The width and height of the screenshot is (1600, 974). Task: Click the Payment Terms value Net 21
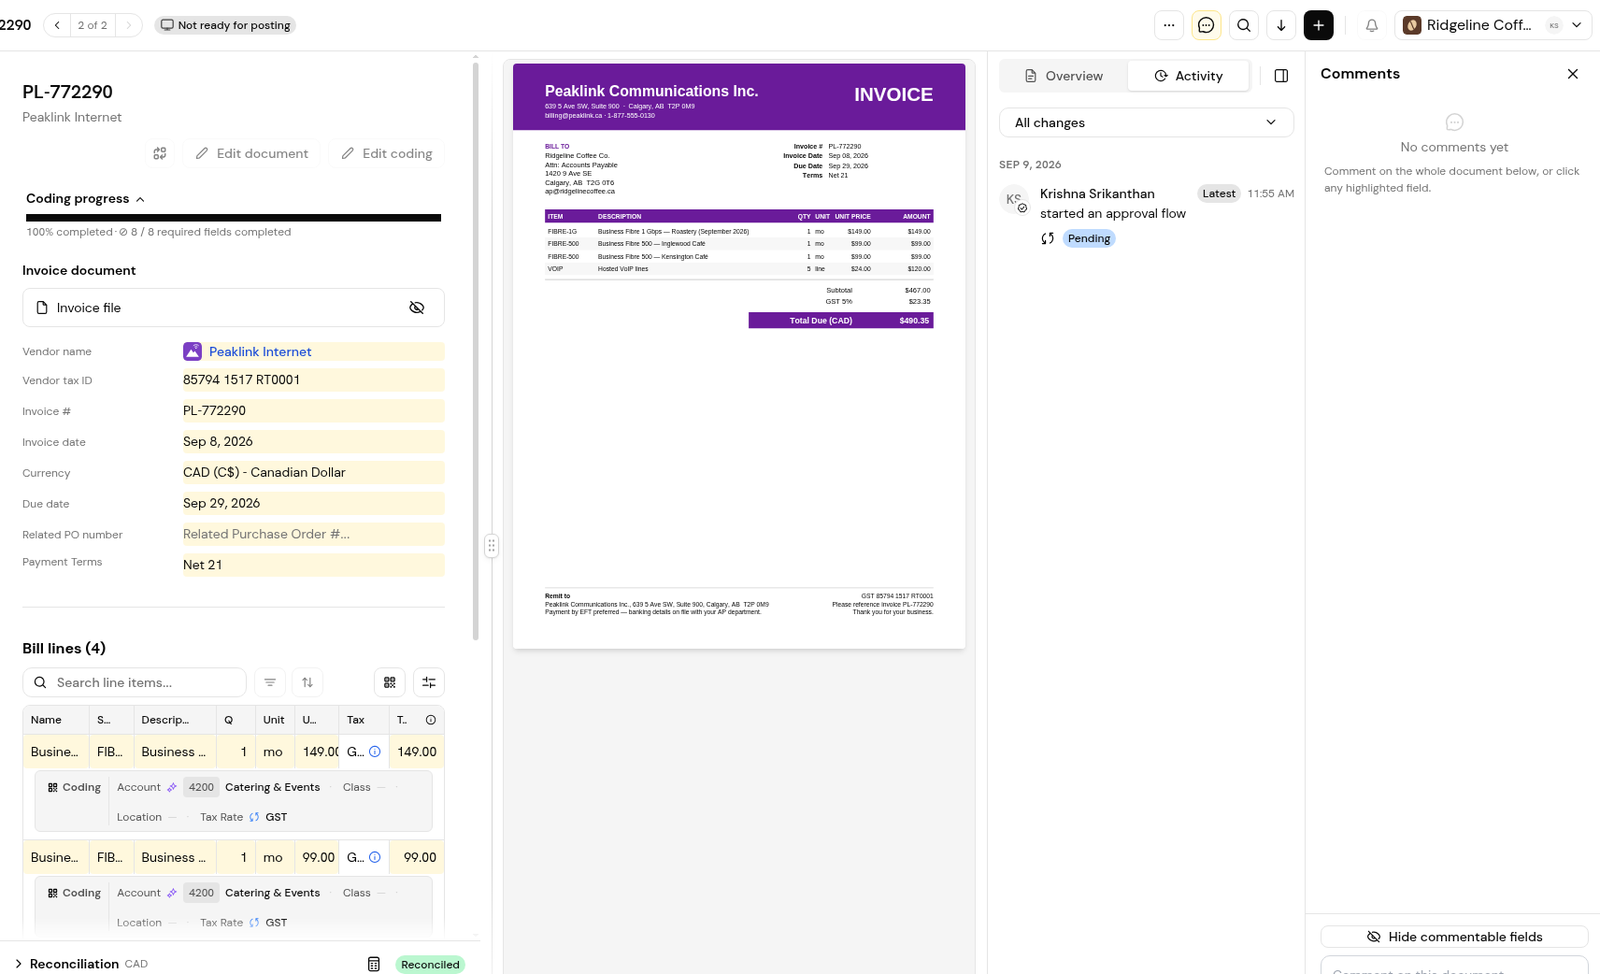coord(313,565)
